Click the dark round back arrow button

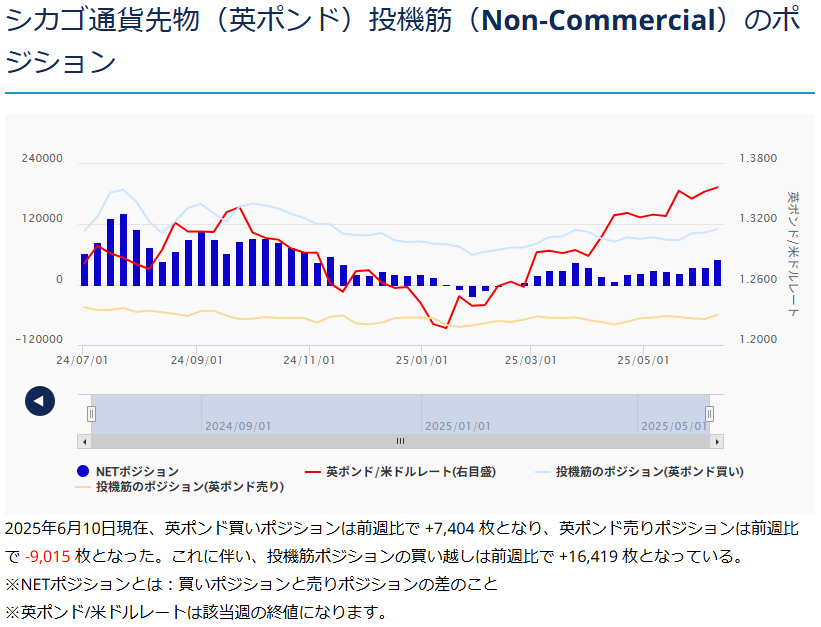coord(40,401)
